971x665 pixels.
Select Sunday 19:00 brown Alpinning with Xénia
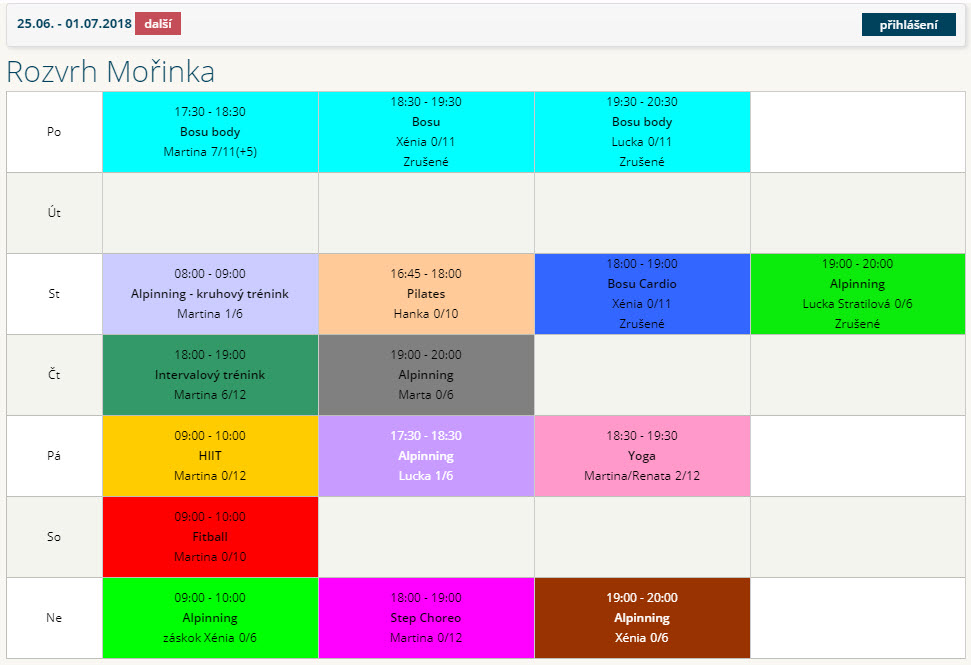click(642, 618)
